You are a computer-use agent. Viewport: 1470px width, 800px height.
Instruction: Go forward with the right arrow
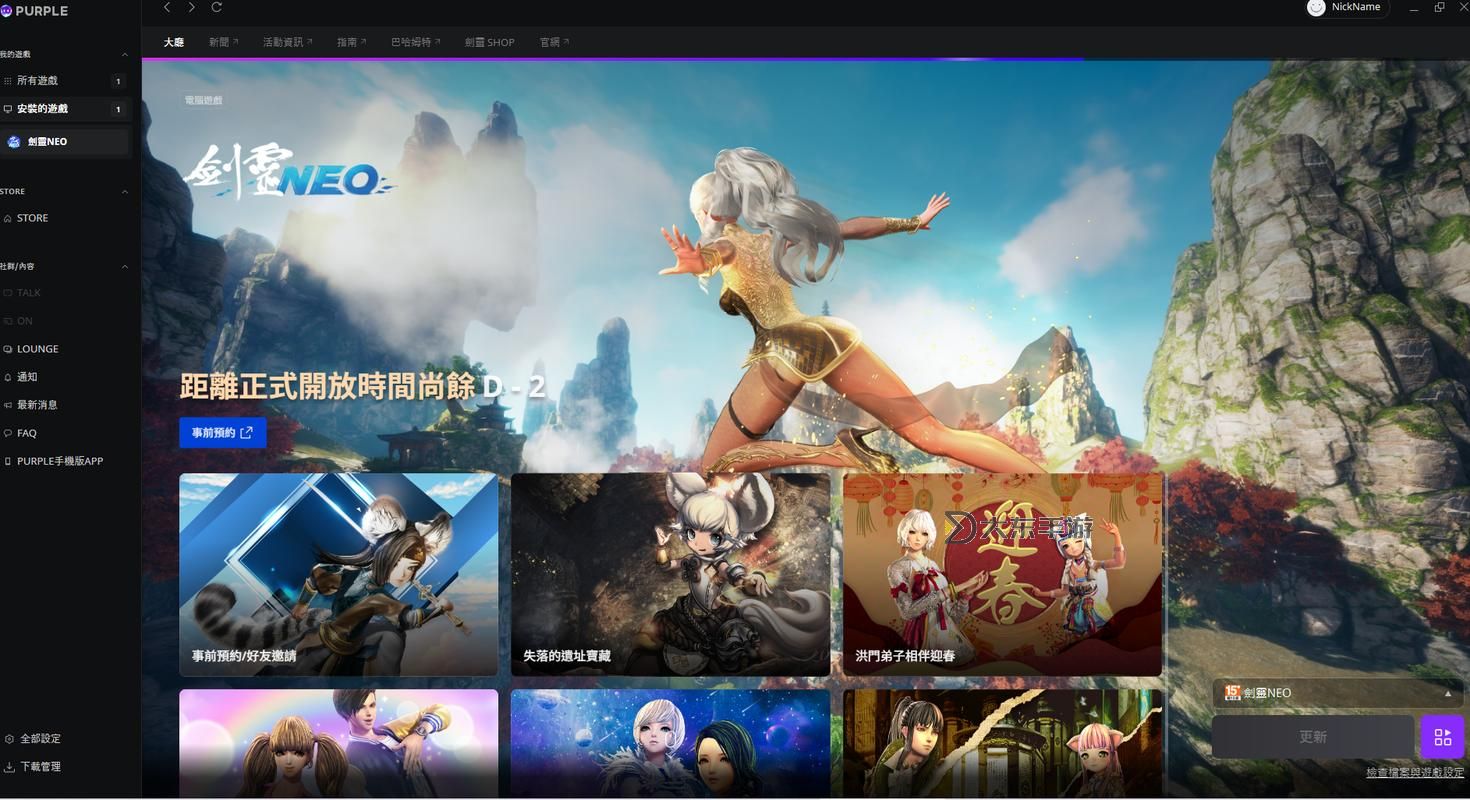point(191,7)
